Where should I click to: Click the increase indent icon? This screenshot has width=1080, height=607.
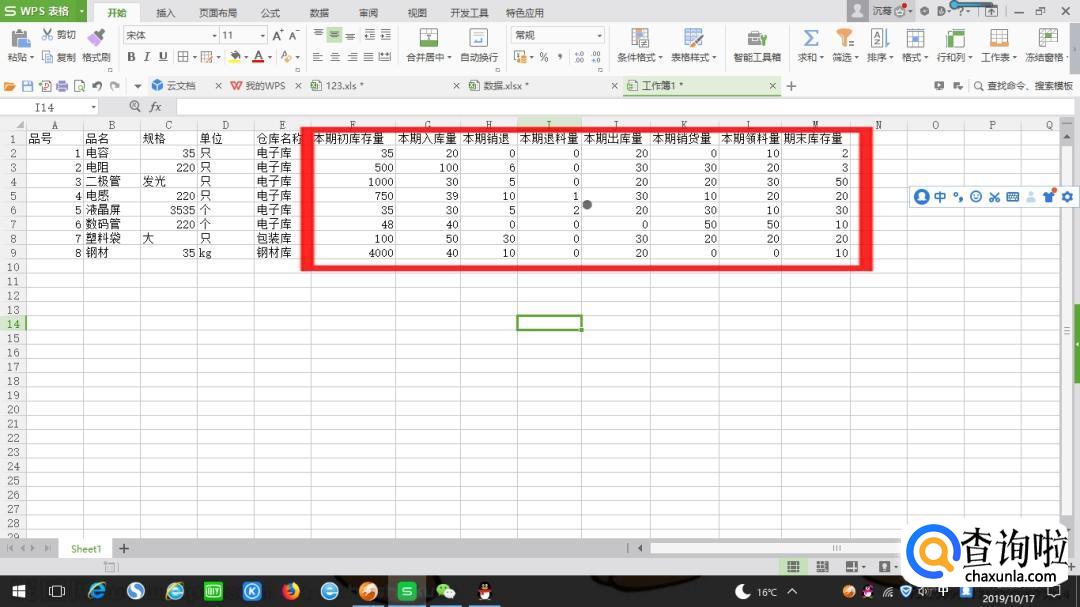(386, 34)
